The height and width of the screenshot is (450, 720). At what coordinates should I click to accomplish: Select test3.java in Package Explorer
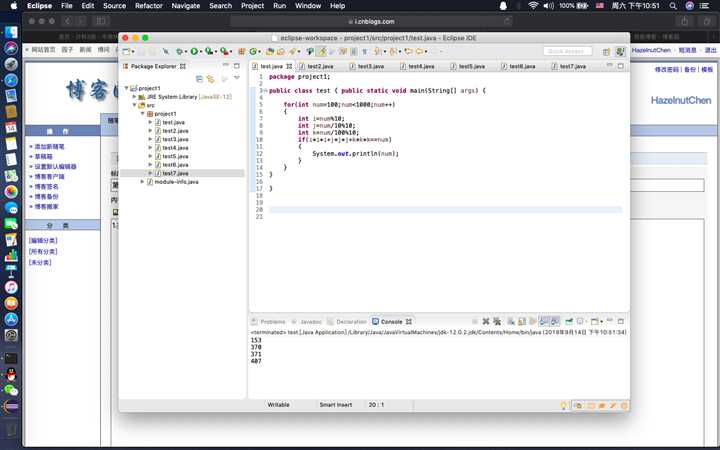pyautogui.click(x=175, y=139)
